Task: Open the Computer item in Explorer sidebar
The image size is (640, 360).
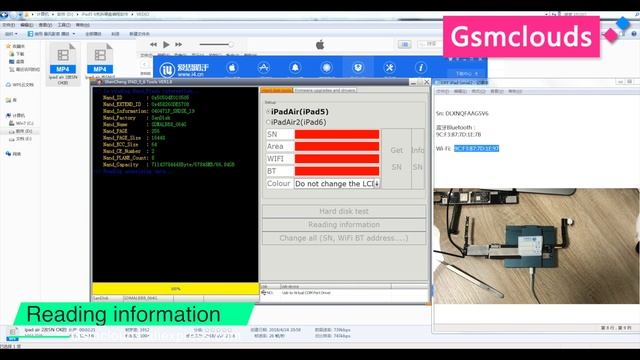Action: [x=16, y=116]
